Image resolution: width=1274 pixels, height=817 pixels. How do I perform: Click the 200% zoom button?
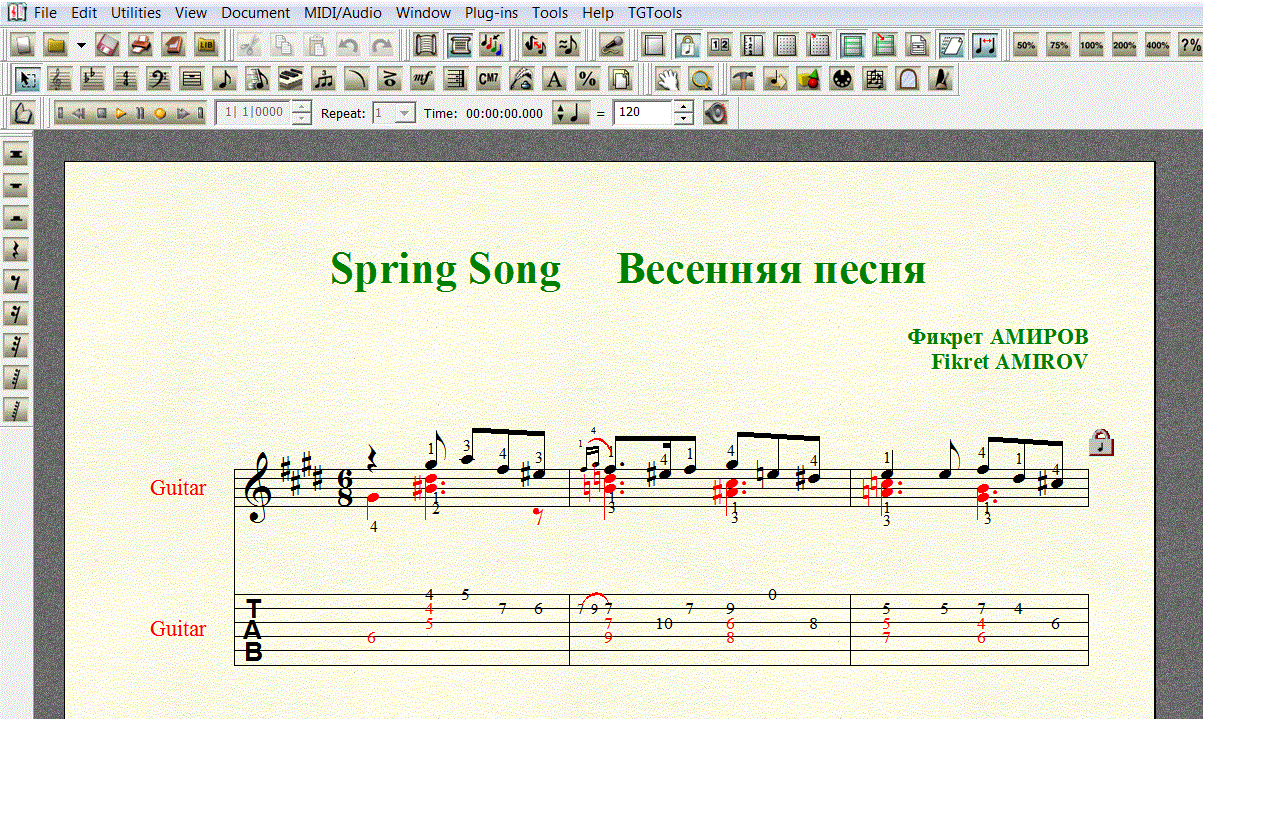(1124, 45)
